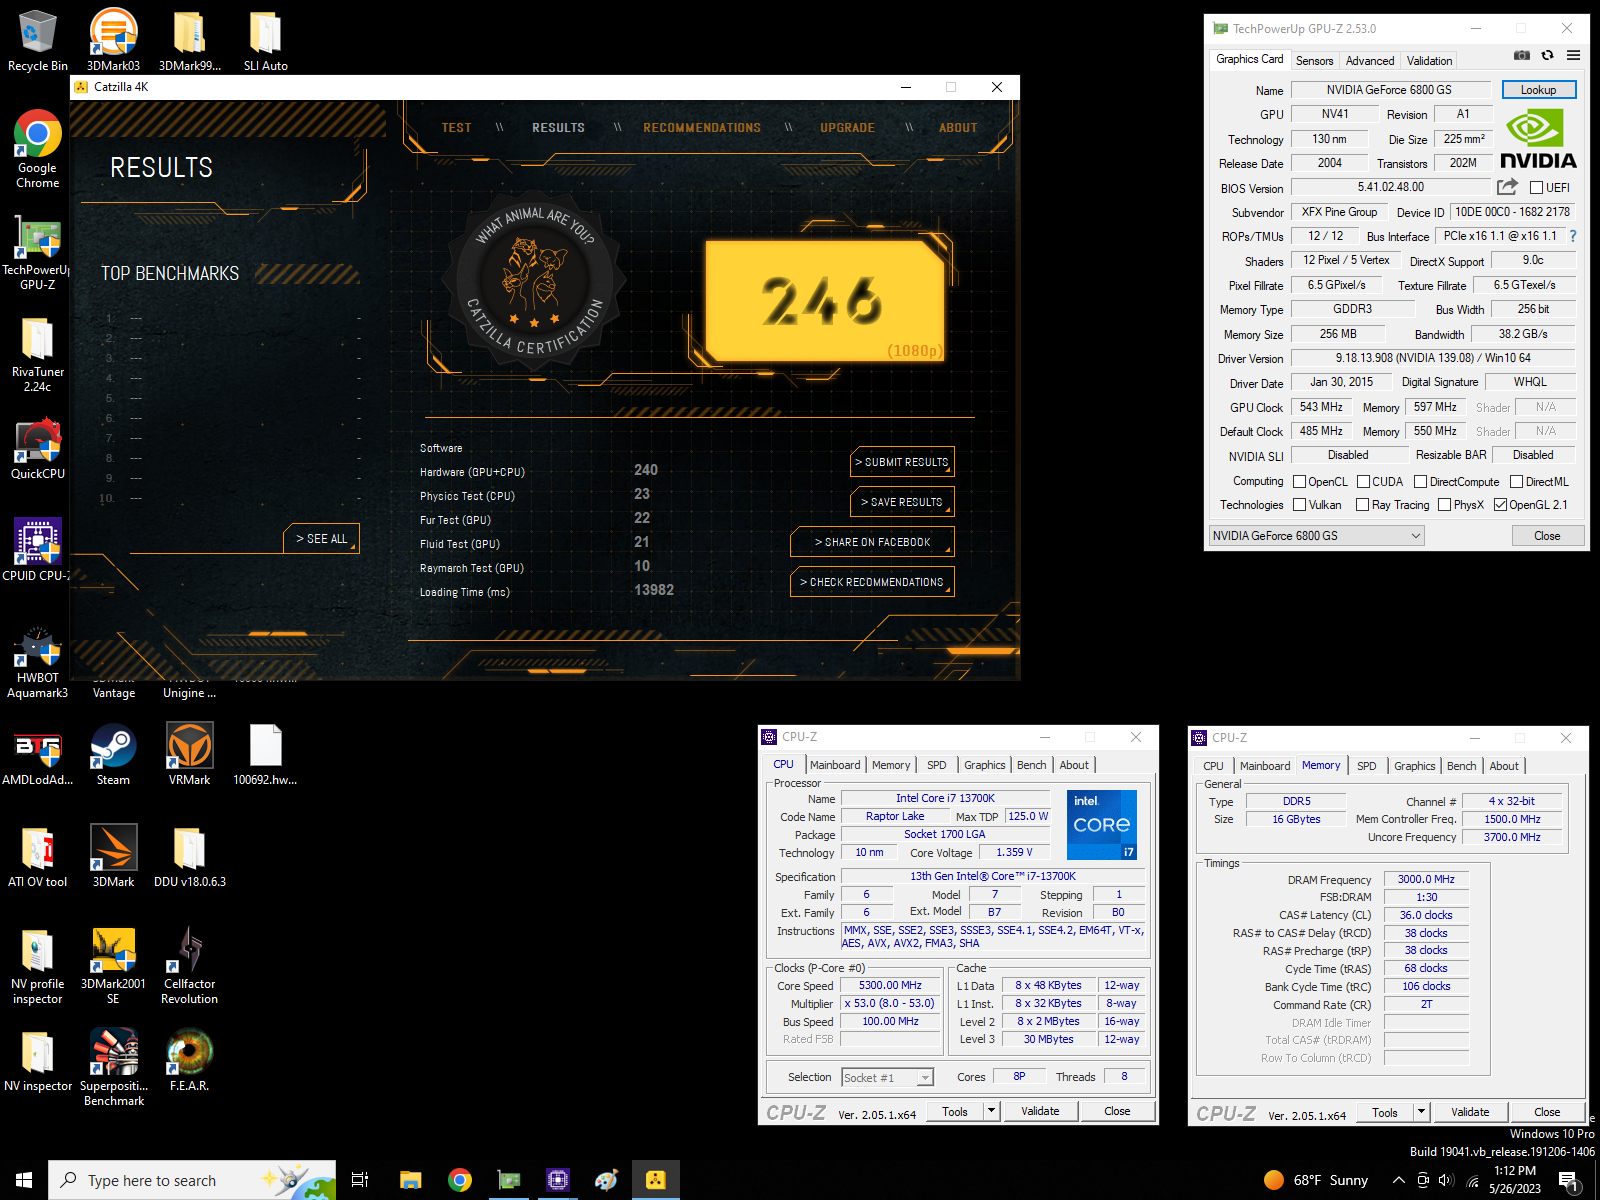Click SUBMIT RESULTS in Catzilla
Image resolution: width=1600 pixels, height=1200 pixels.
pos(902,462)
